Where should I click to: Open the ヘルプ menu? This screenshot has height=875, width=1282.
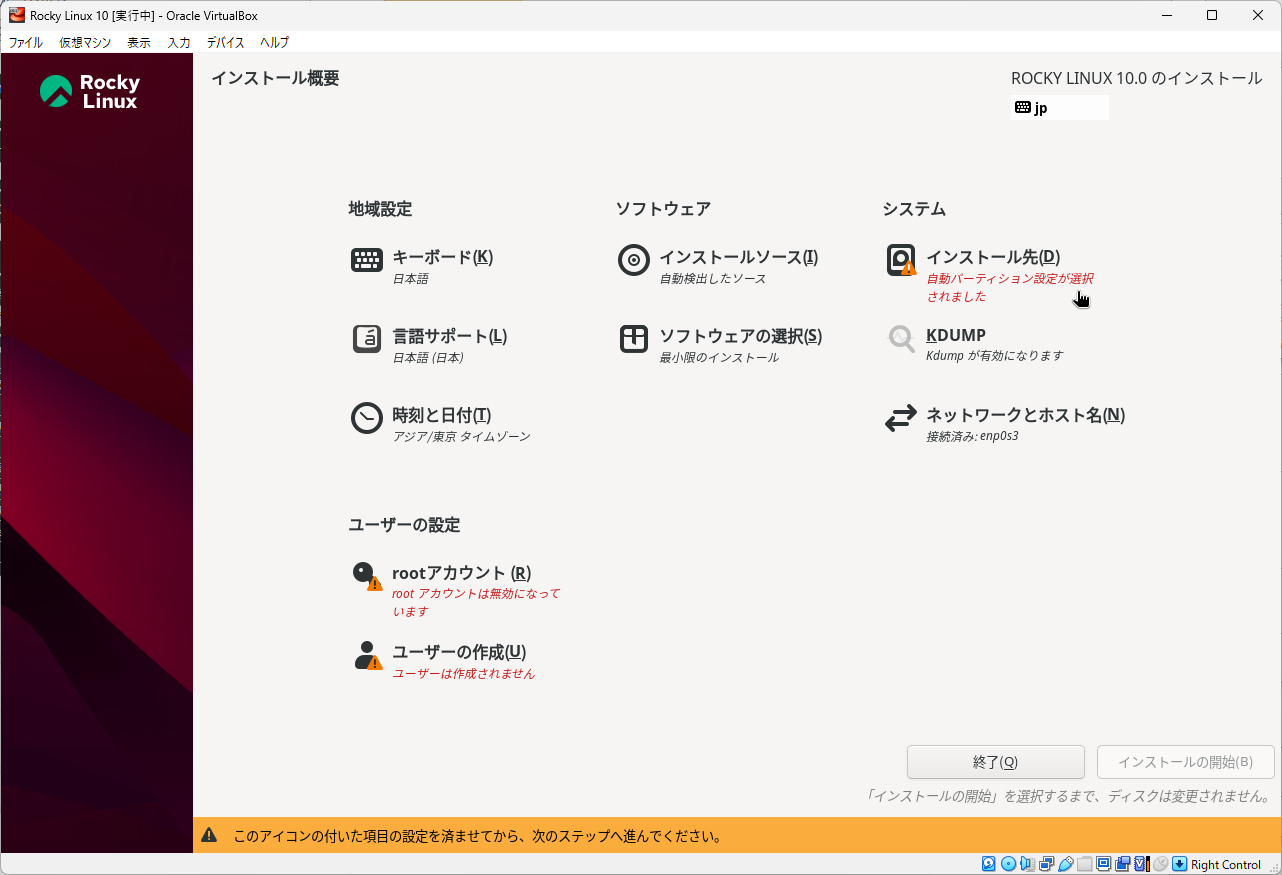point(274,43)
